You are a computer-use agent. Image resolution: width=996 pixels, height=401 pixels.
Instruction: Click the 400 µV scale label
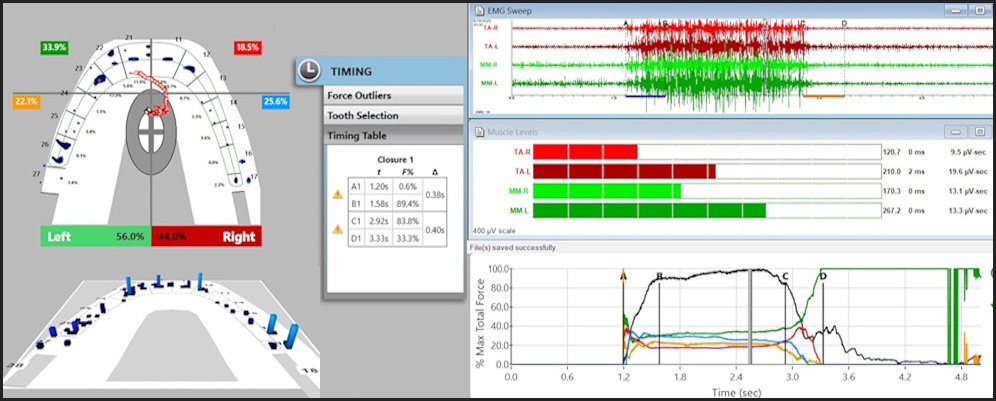coord(495,231)
